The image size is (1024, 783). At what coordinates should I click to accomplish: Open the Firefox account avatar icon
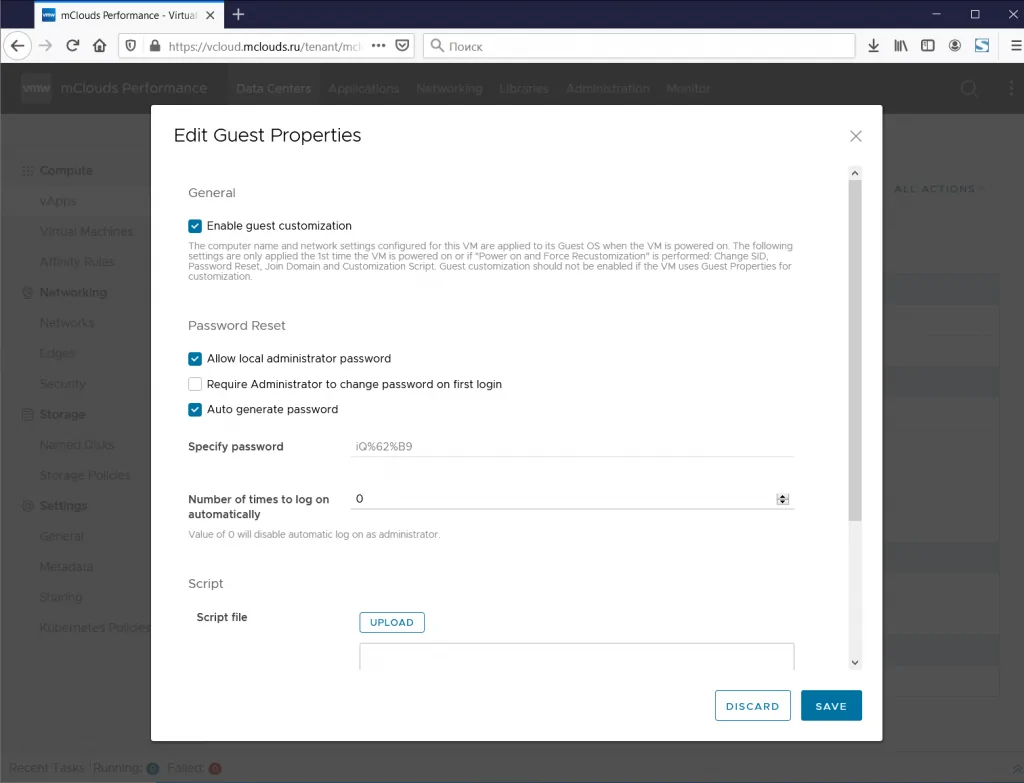click(955, 46)
